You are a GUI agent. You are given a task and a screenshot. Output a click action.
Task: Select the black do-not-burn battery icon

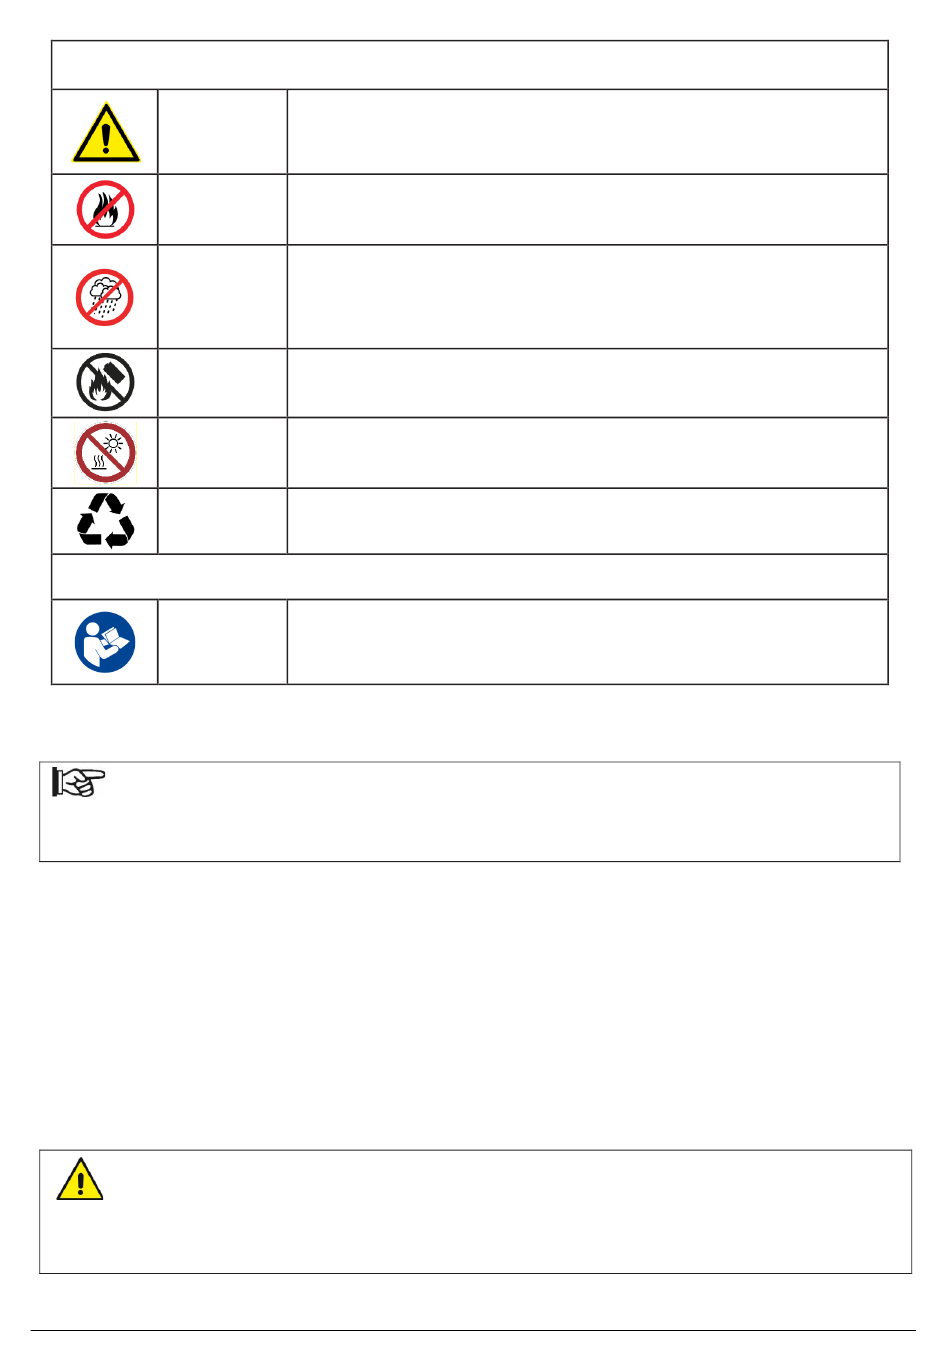coord(105,382)
